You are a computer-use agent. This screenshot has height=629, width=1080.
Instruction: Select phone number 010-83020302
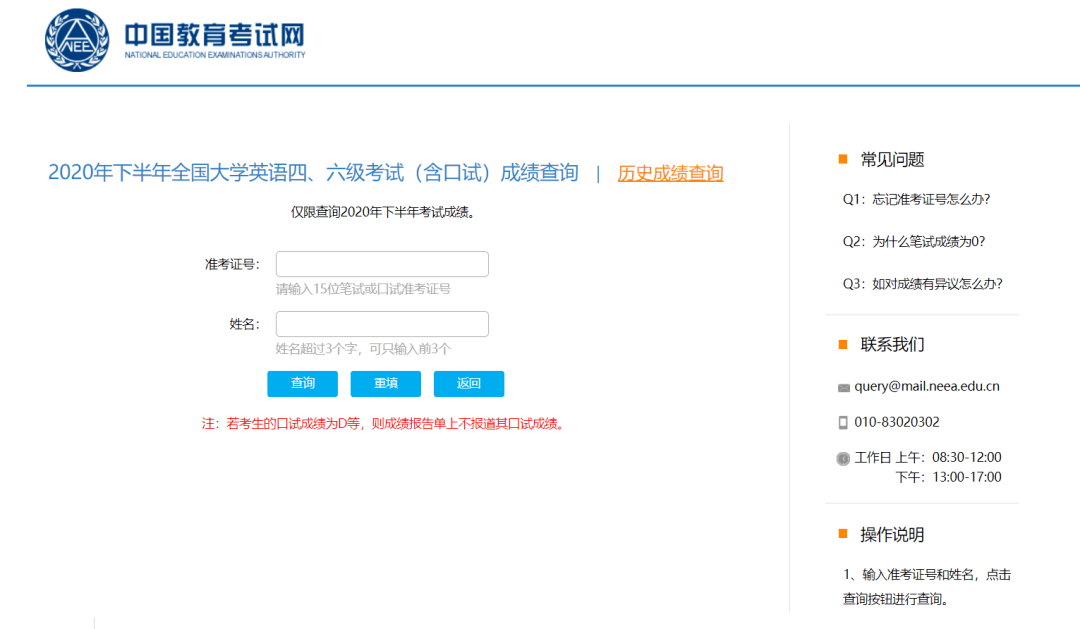tap(897, 422)
